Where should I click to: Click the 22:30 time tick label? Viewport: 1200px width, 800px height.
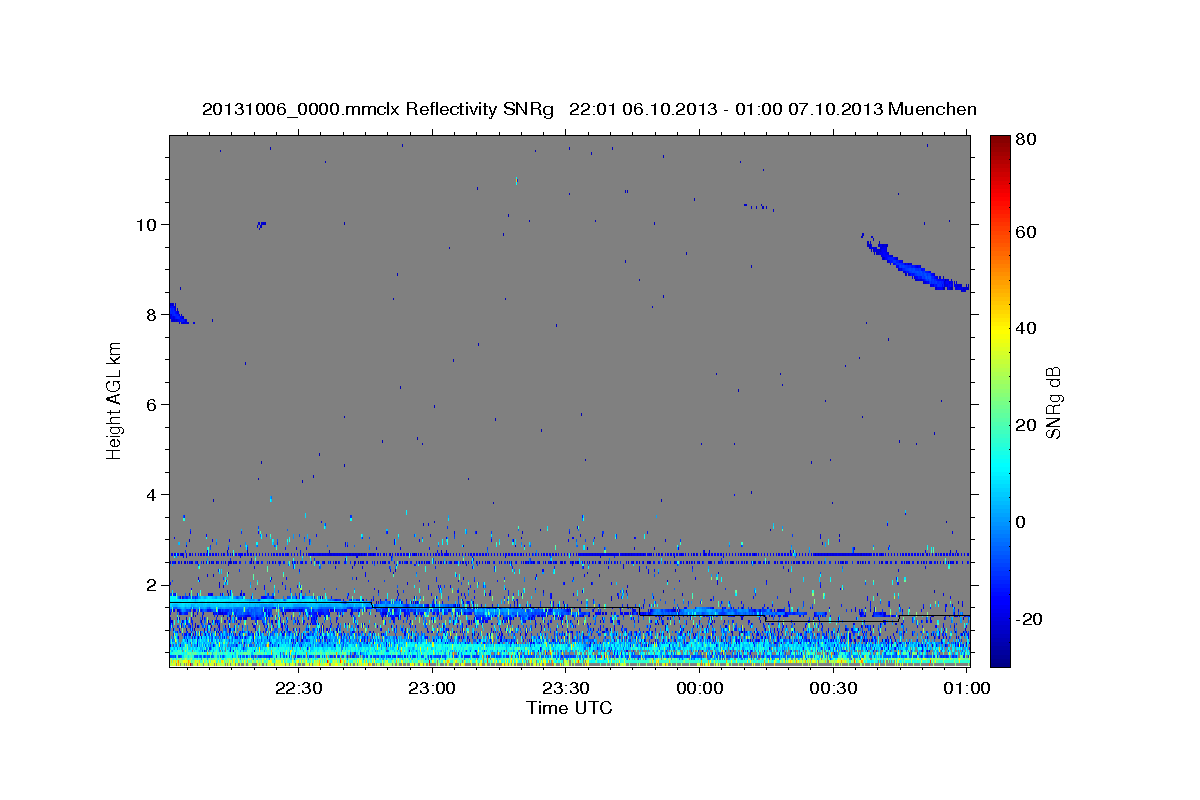298,688
